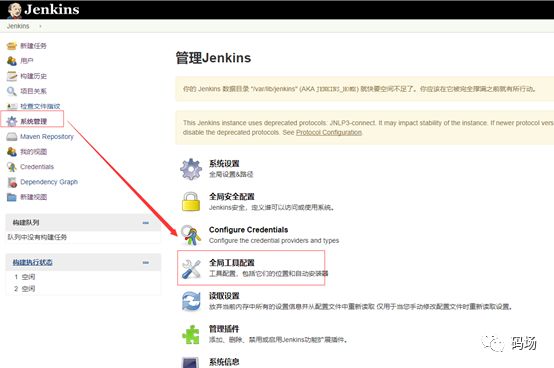Collapse the 构建执行状态 panel

click(x=146, y=263)
